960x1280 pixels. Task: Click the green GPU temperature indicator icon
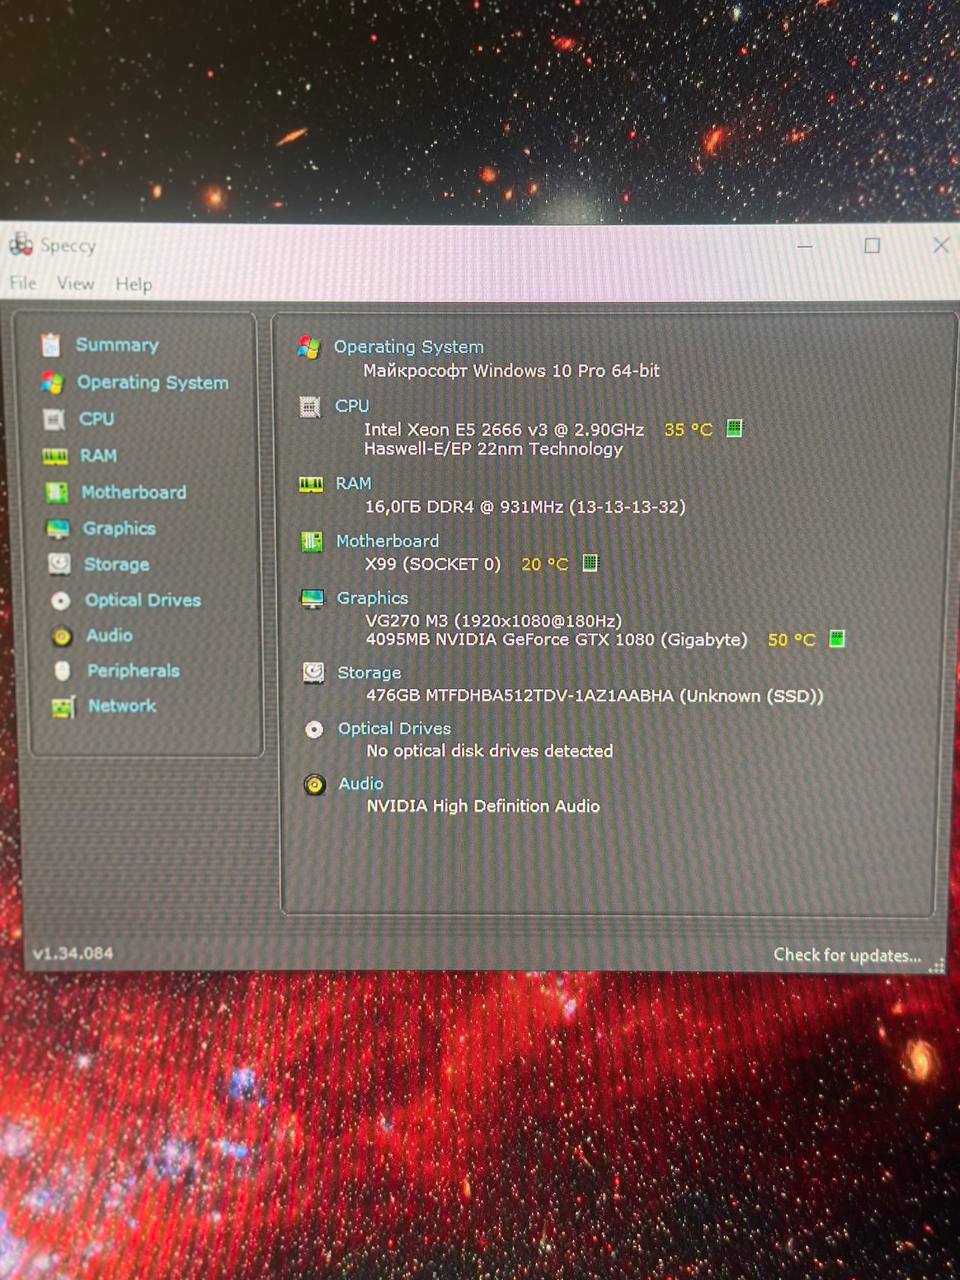pyautogui.click(x=838, y=638)
